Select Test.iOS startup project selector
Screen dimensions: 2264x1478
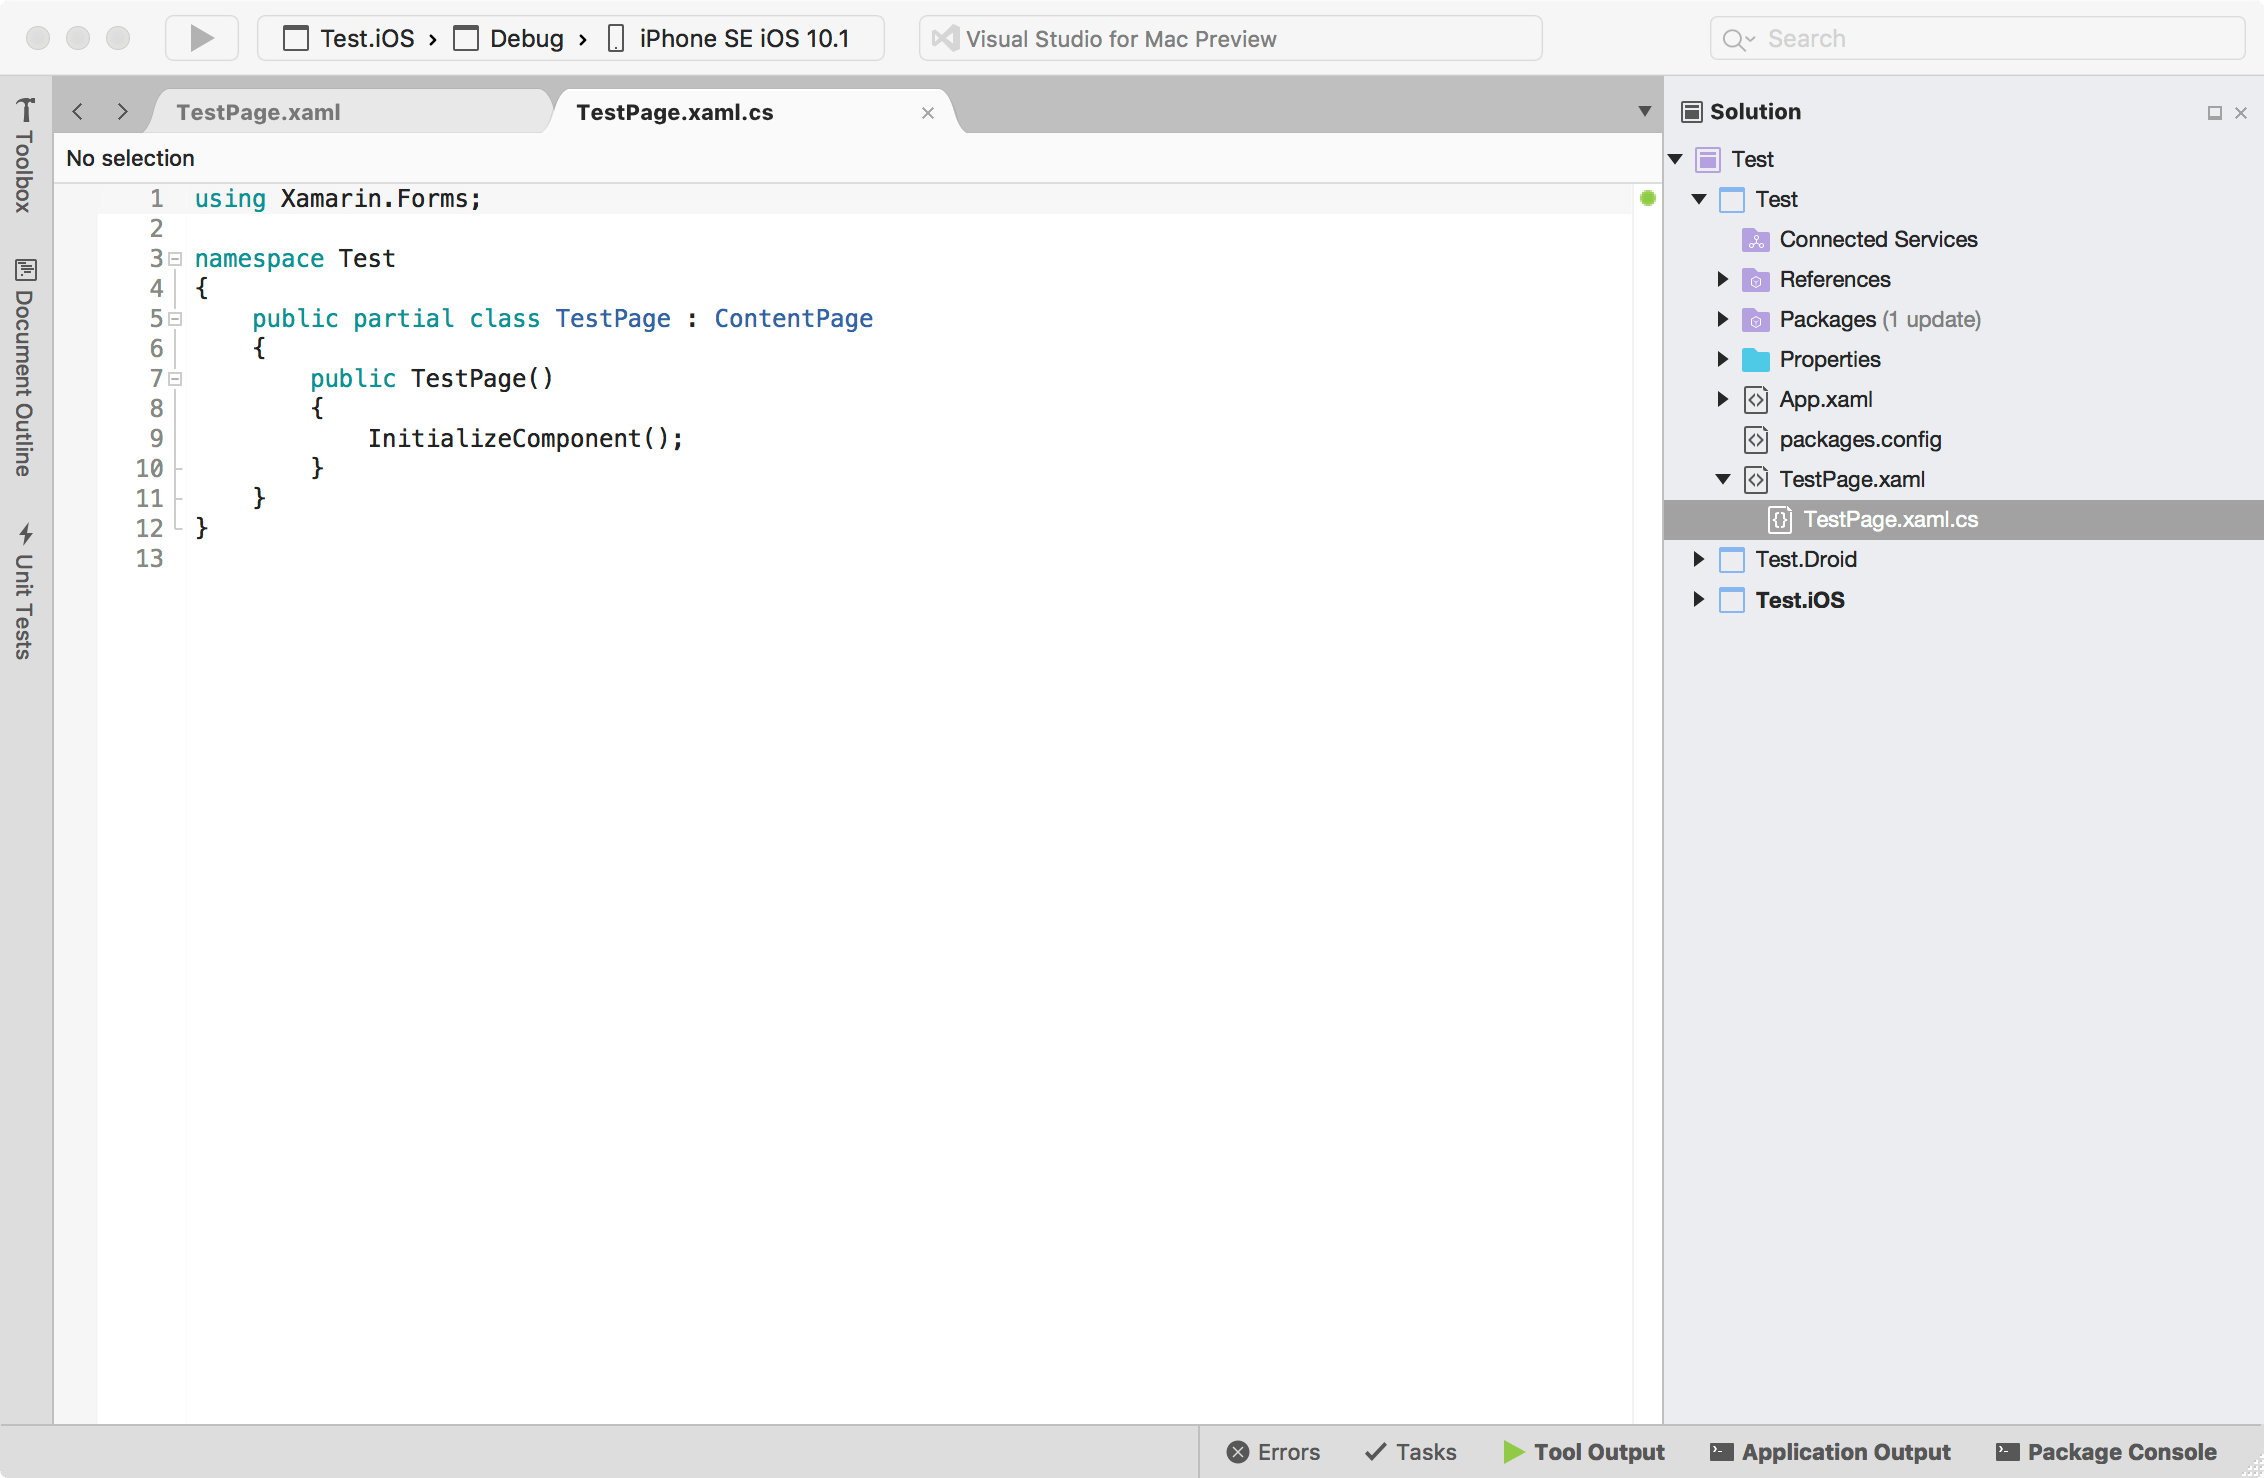coord(348,38)
